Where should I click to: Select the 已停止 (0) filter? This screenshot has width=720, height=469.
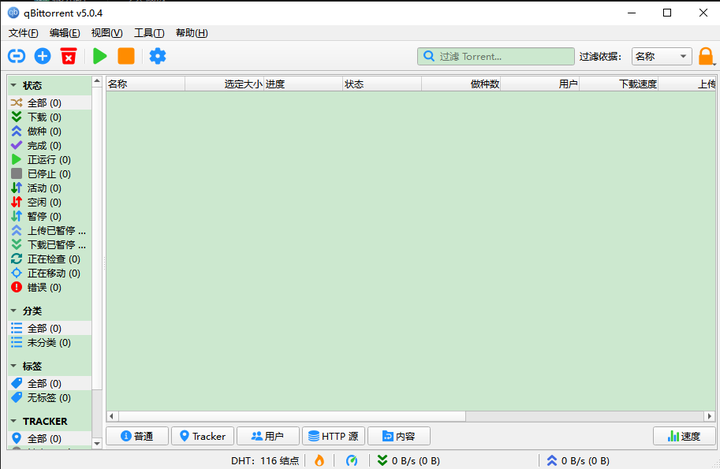pos(49,174)
